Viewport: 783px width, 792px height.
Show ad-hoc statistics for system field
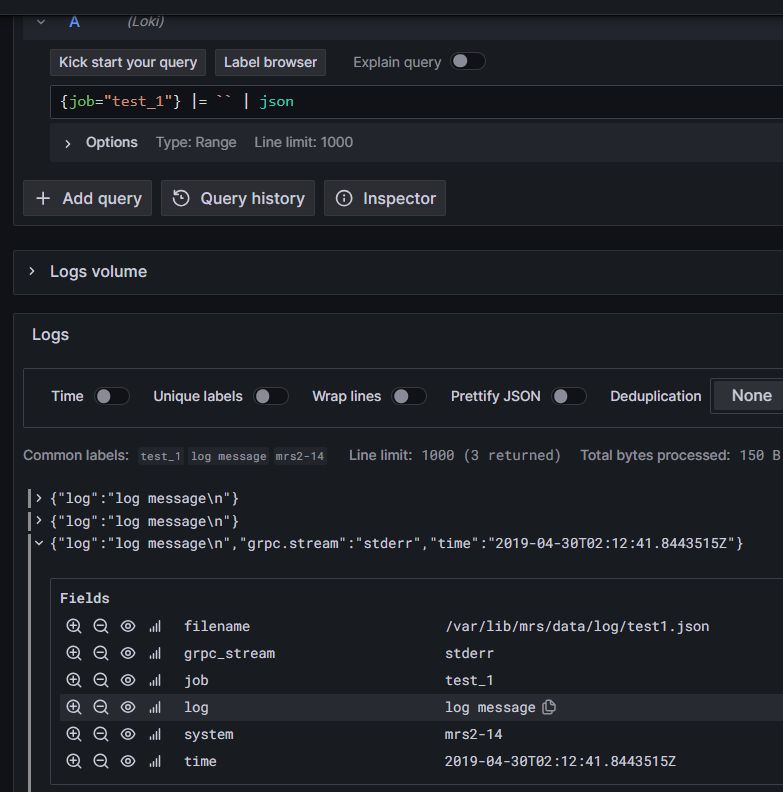(x=155, y=734)
